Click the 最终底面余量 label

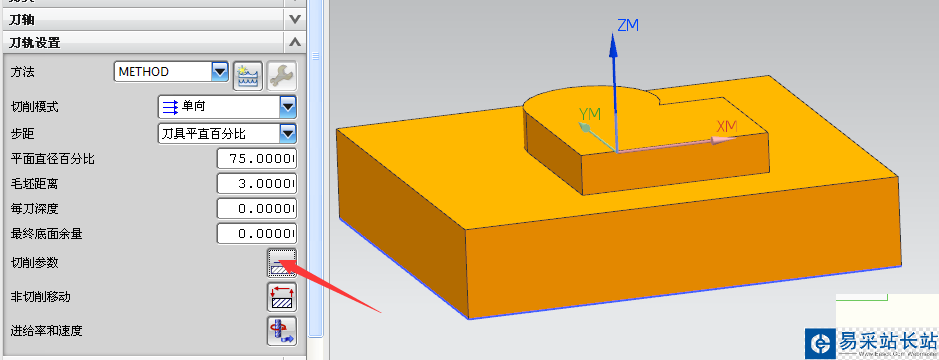47,234
